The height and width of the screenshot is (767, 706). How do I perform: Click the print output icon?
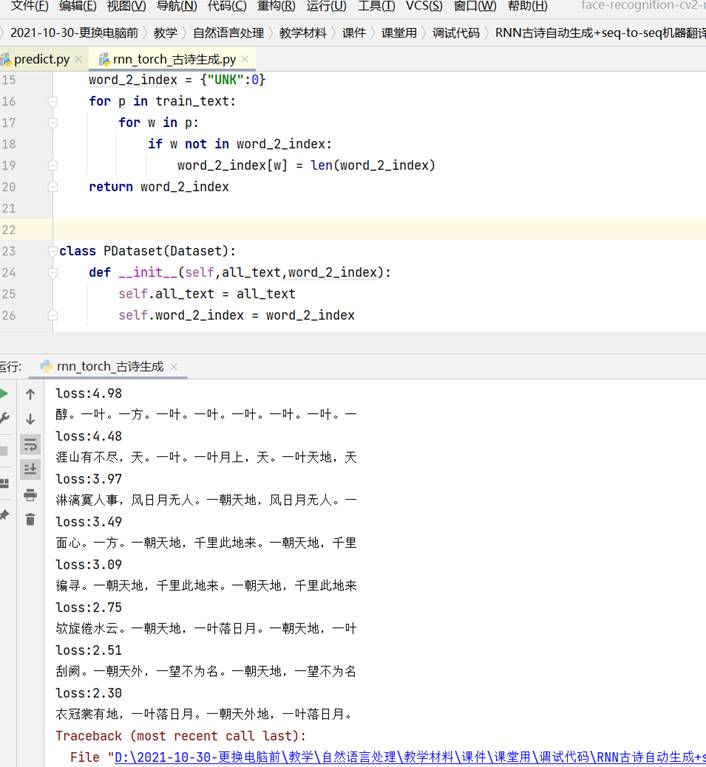click(30, 494)
